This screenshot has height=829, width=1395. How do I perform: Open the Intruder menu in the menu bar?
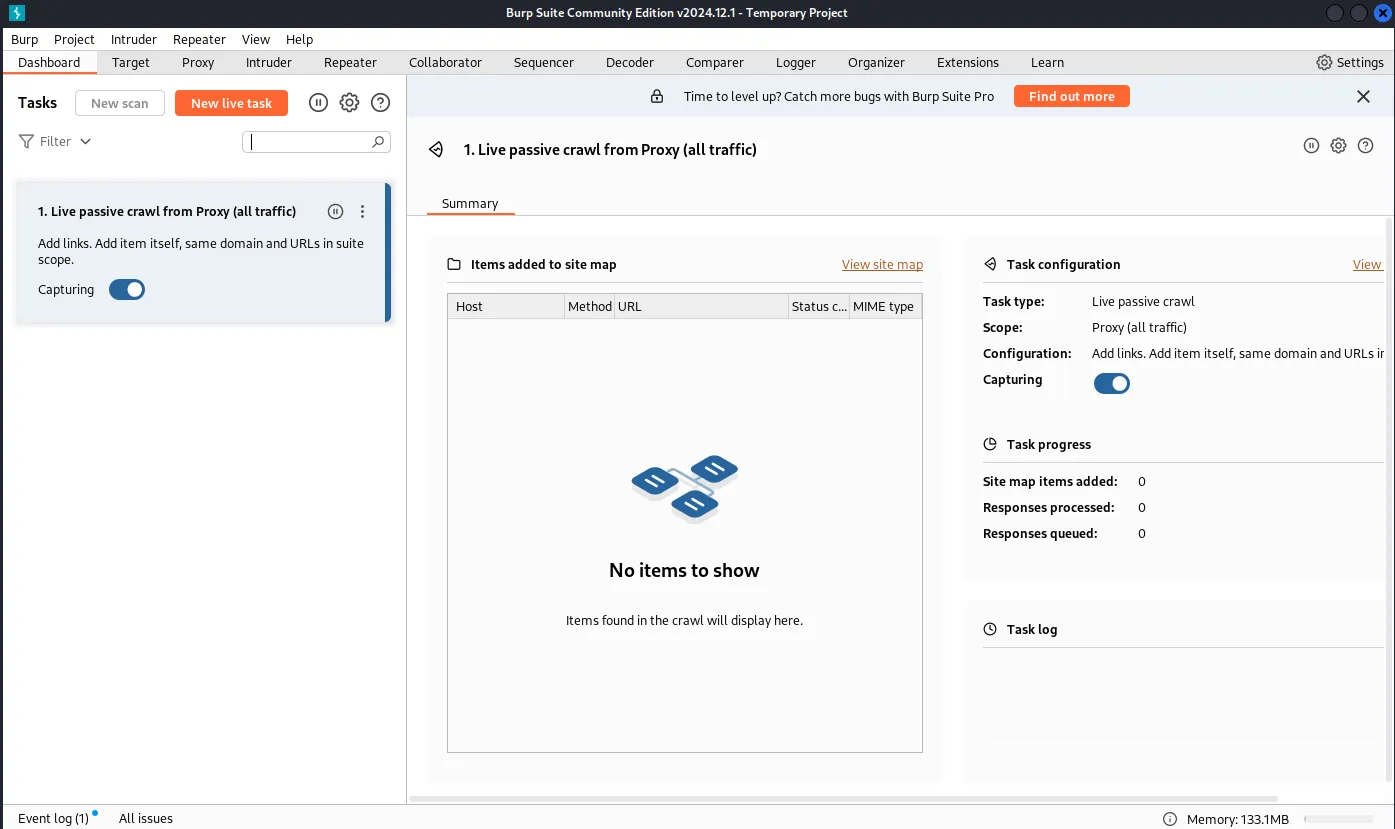click(x=134, y=39)
